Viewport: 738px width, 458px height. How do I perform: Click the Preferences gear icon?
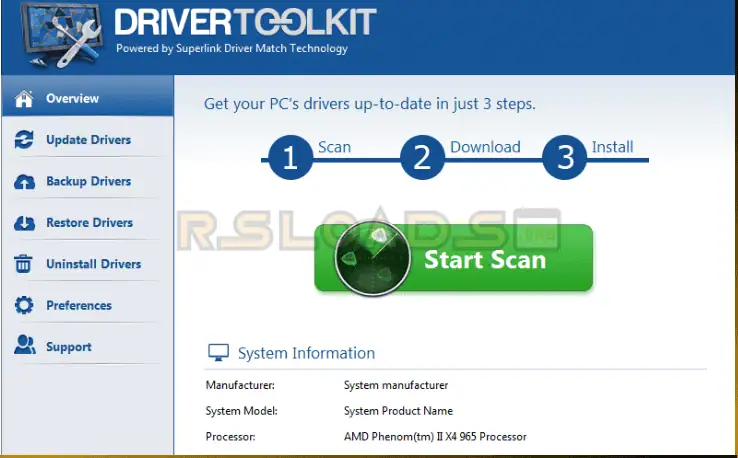click(x=24, y=305)
